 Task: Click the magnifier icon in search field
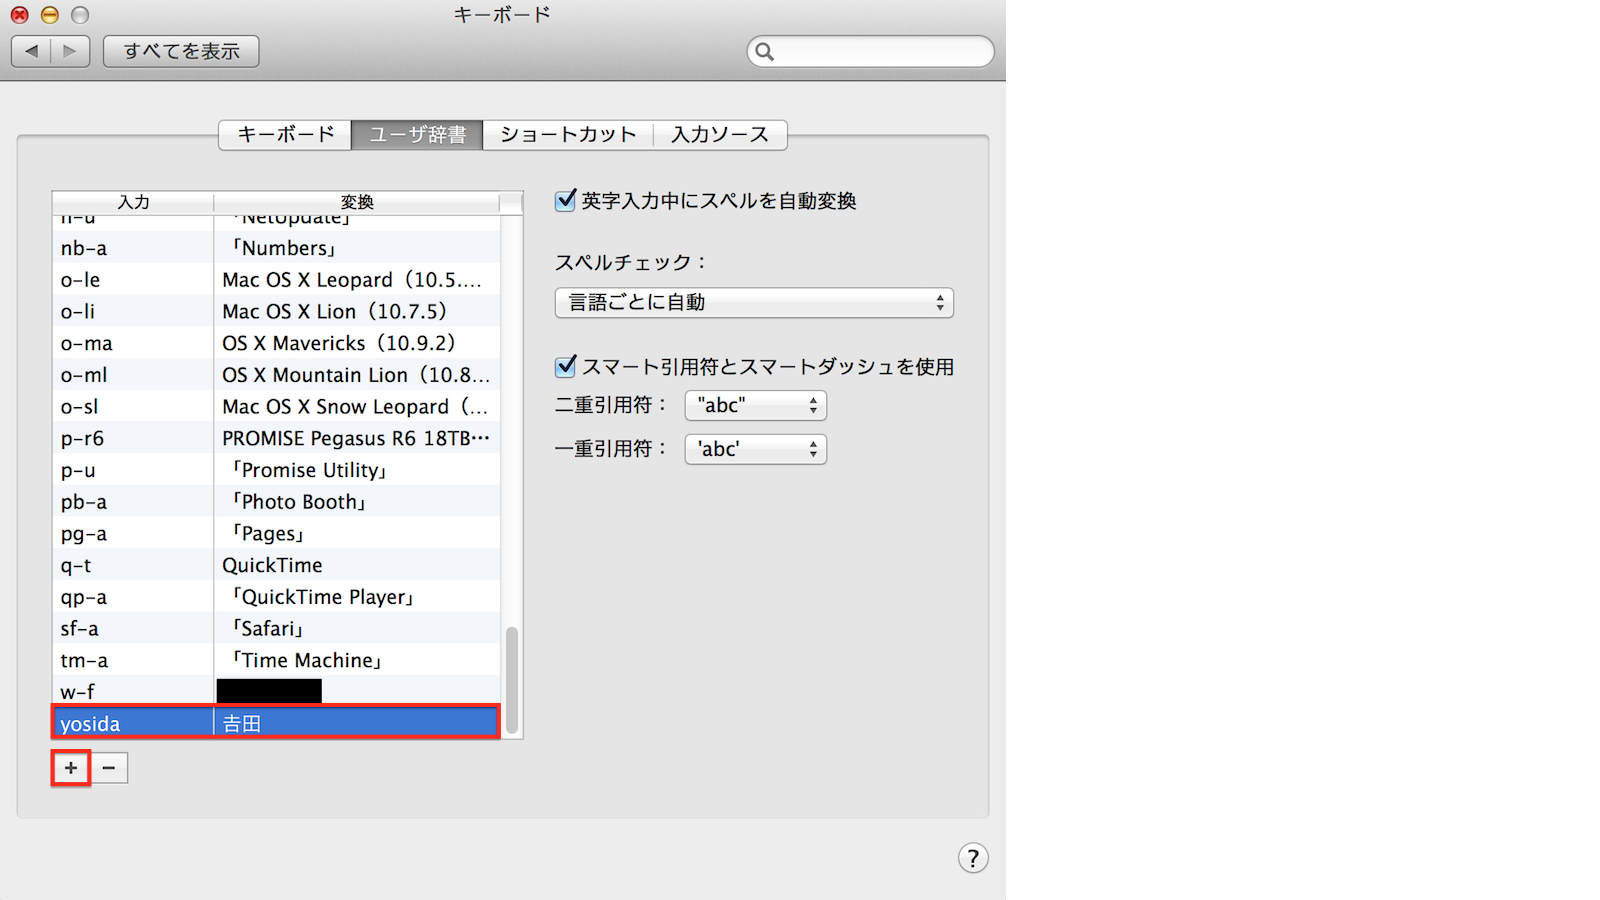pyautogui.click(x=765, y=52)
